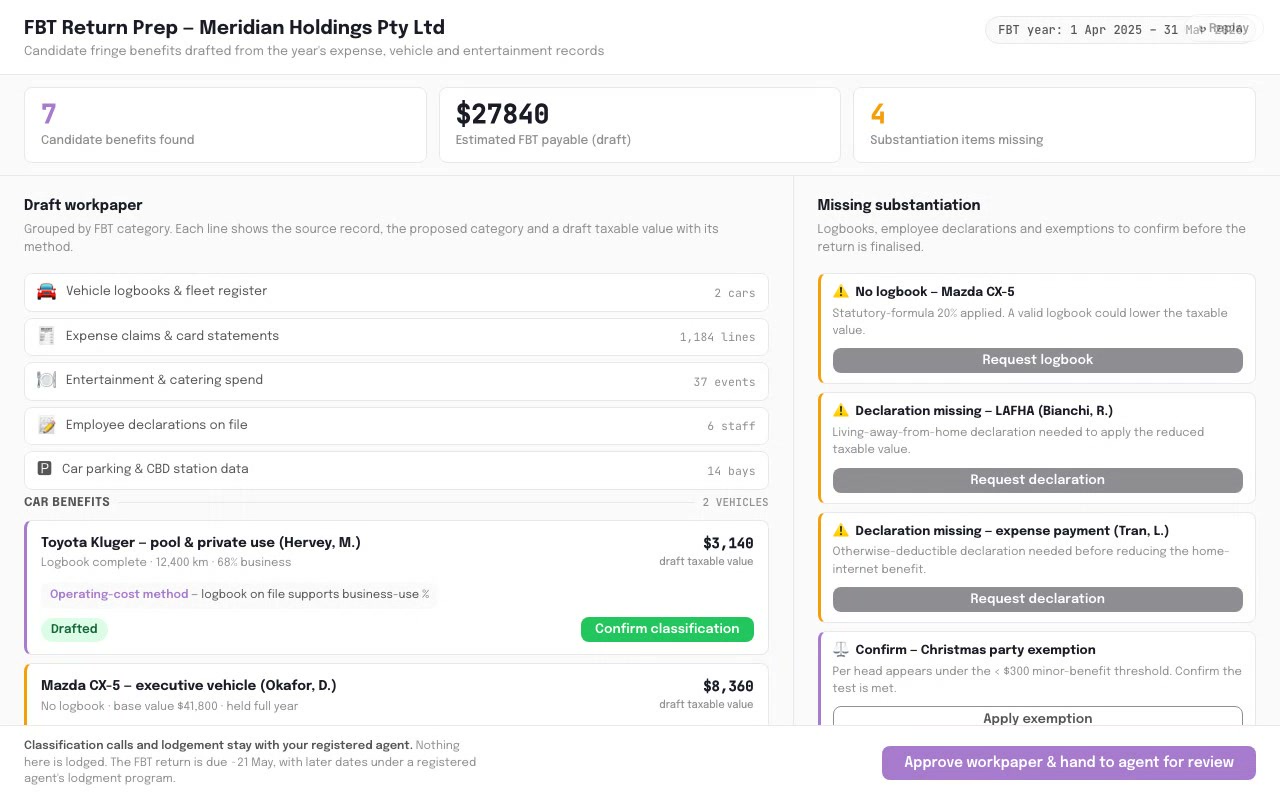Click No logbook – Mazda CX-5 title
The image size is (1280, 800).
[x=935, y=292]
